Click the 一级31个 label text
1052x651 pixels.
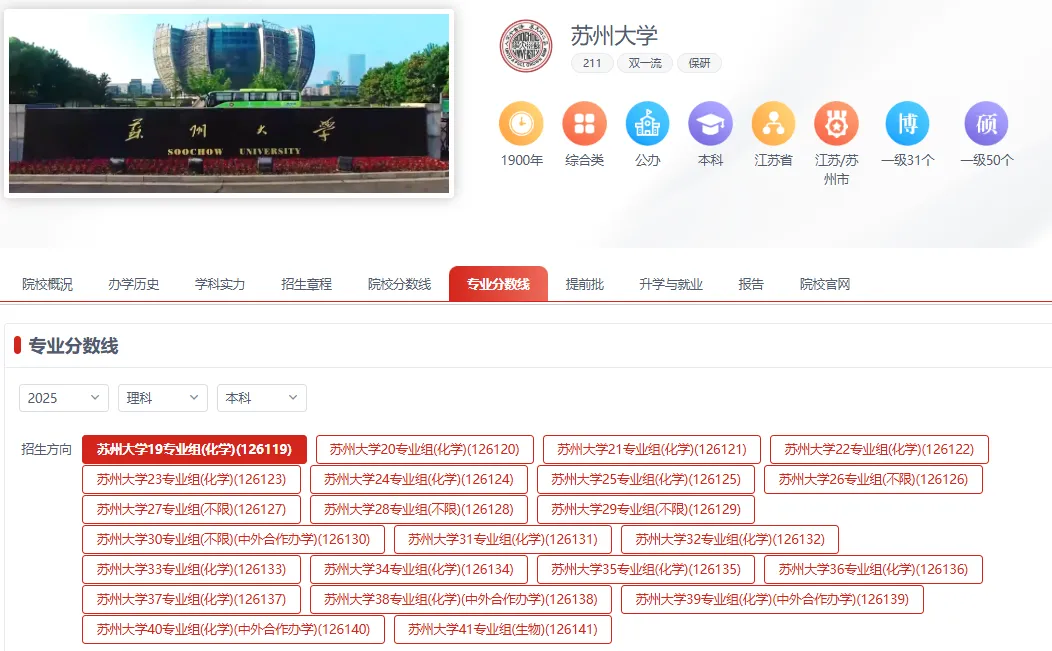(908, 160)
